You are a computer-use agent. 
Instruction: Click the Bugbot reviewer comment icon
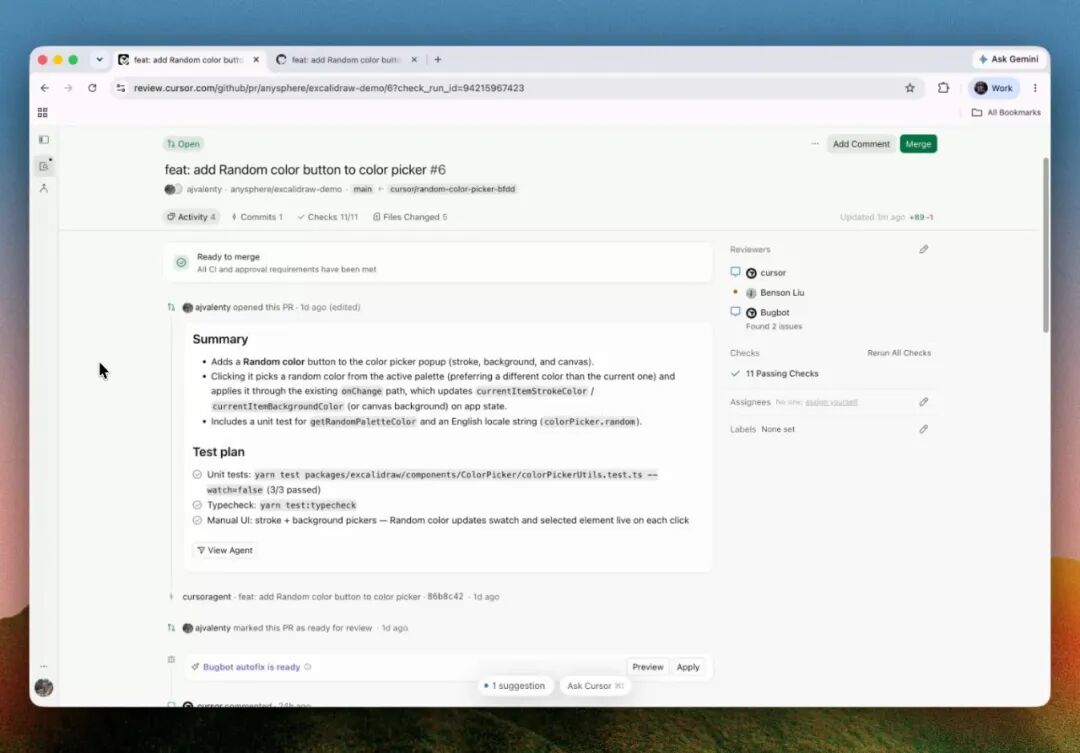point(736,312)
